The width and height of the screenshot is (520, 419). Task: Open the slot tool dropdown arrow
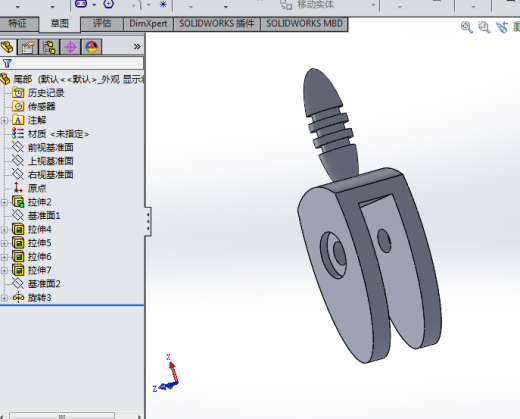(94, 5)
